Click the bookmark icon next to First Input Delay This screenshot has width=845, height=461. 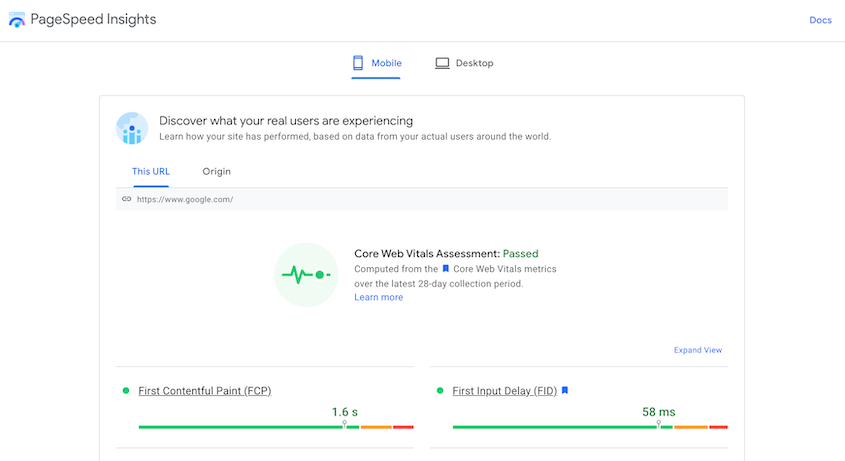pyautogui.click(x=565, y=390)
